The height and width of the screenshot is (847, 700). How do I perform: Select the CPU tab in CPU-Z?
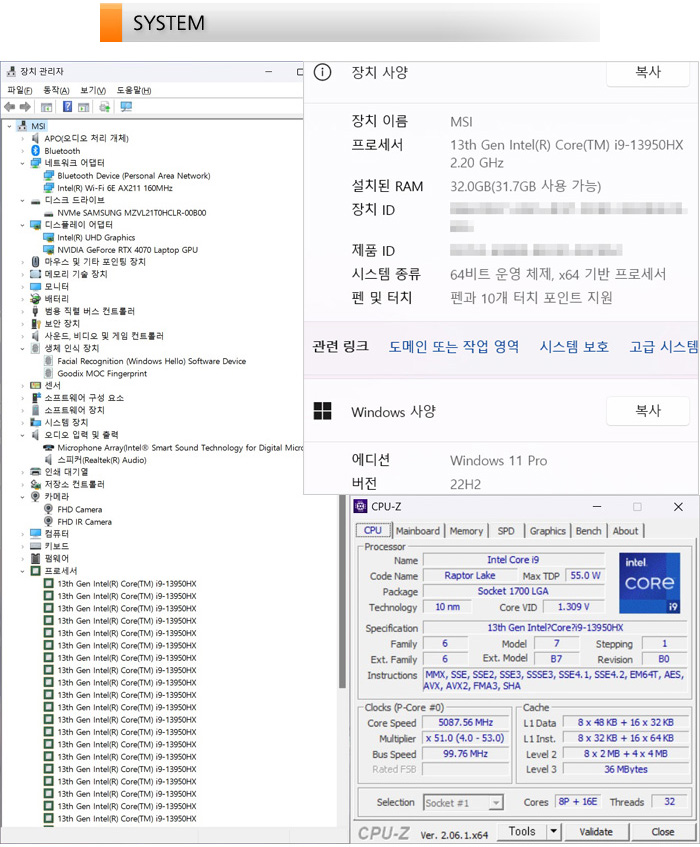pos(373,530)
